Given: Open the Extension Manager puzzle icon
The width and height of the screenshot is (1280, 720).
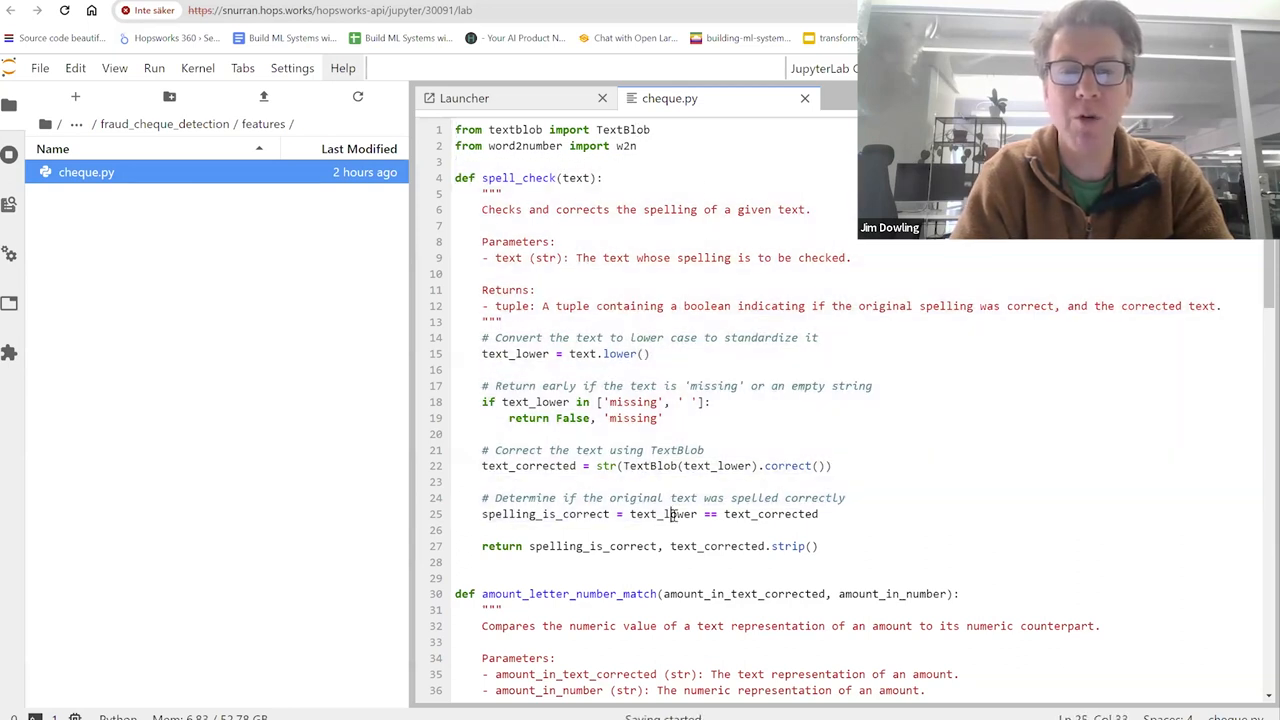Looking at the screenshot, I should [x=10, y=352].
